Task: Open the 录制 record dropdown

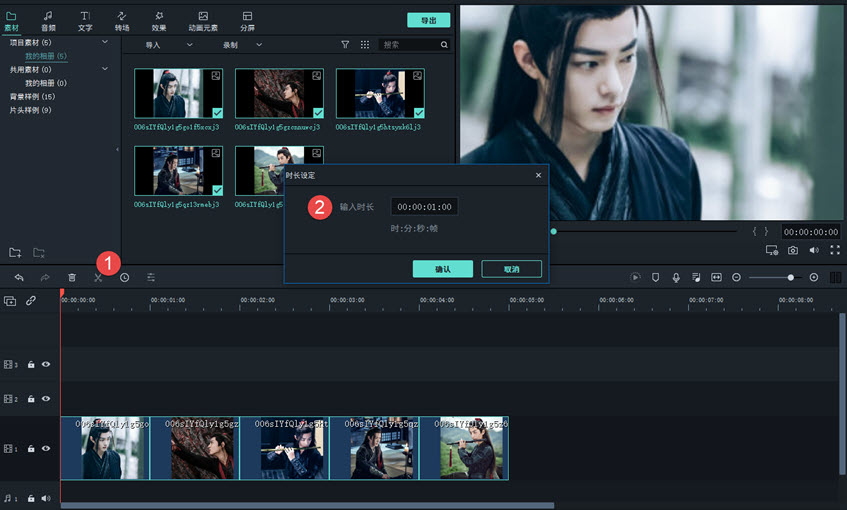Action: pos(240,45)
